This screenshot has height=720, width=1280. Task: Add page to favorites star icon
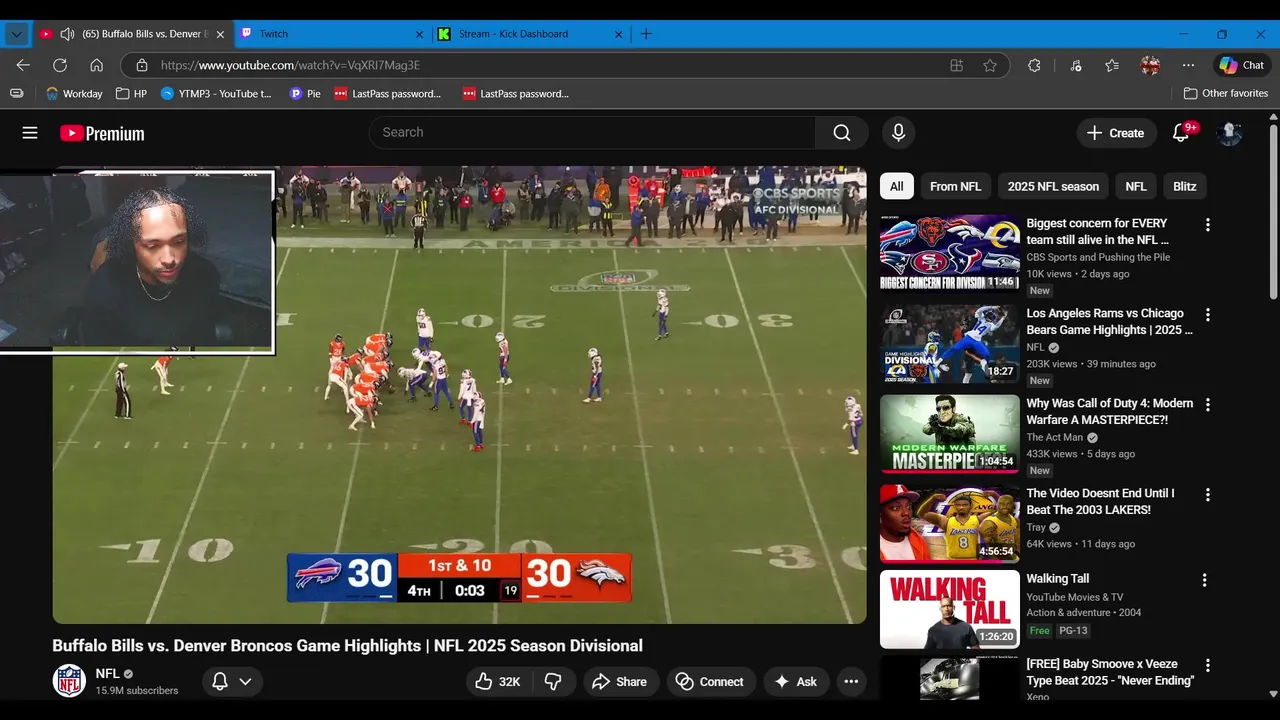[990, 65]
